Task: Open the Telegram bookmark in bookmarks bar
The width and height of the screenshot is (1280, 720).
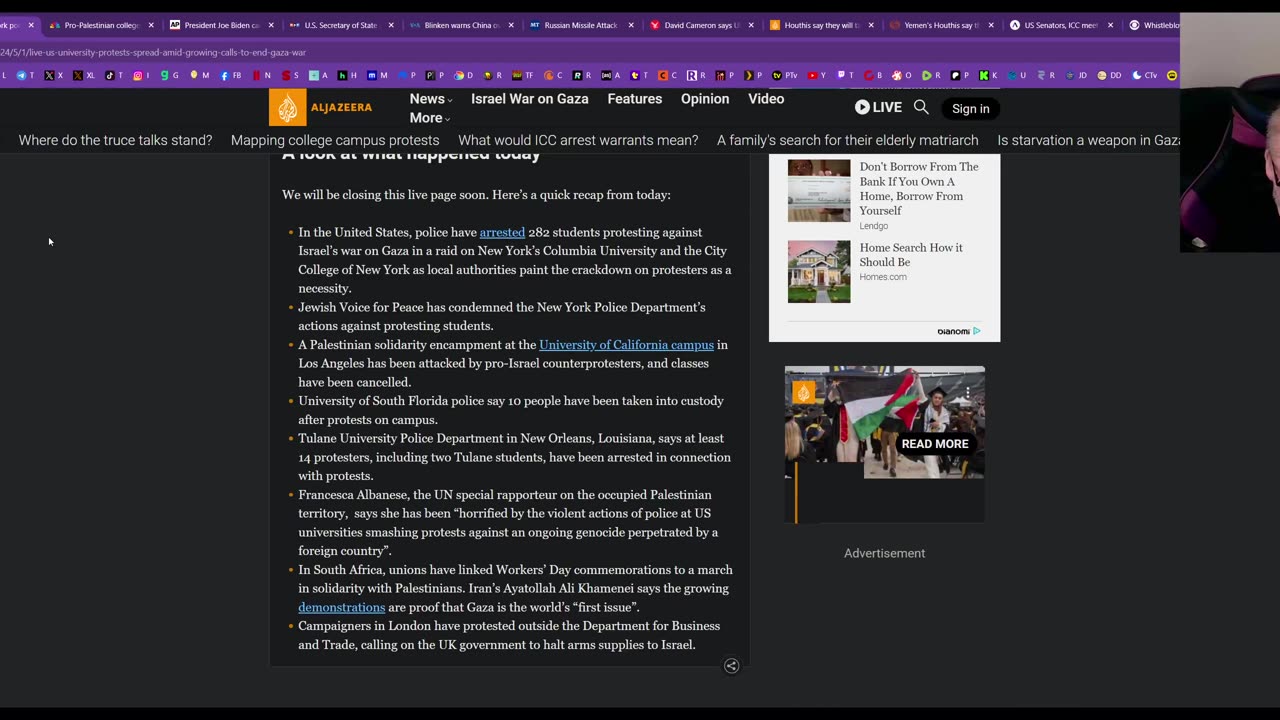Action: click(25, 75)
